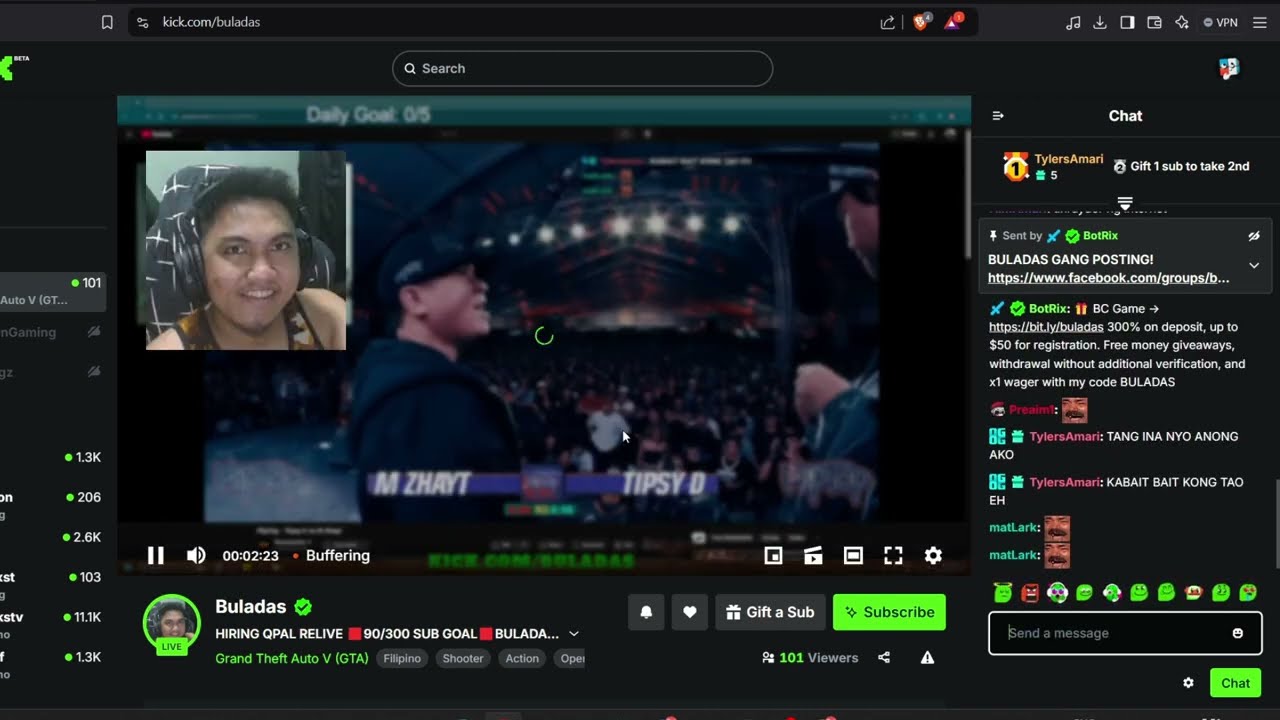Screen dimensions: 1280x720
Task: Open mini player picture-in-picture icon
Action: pos(773,555)
